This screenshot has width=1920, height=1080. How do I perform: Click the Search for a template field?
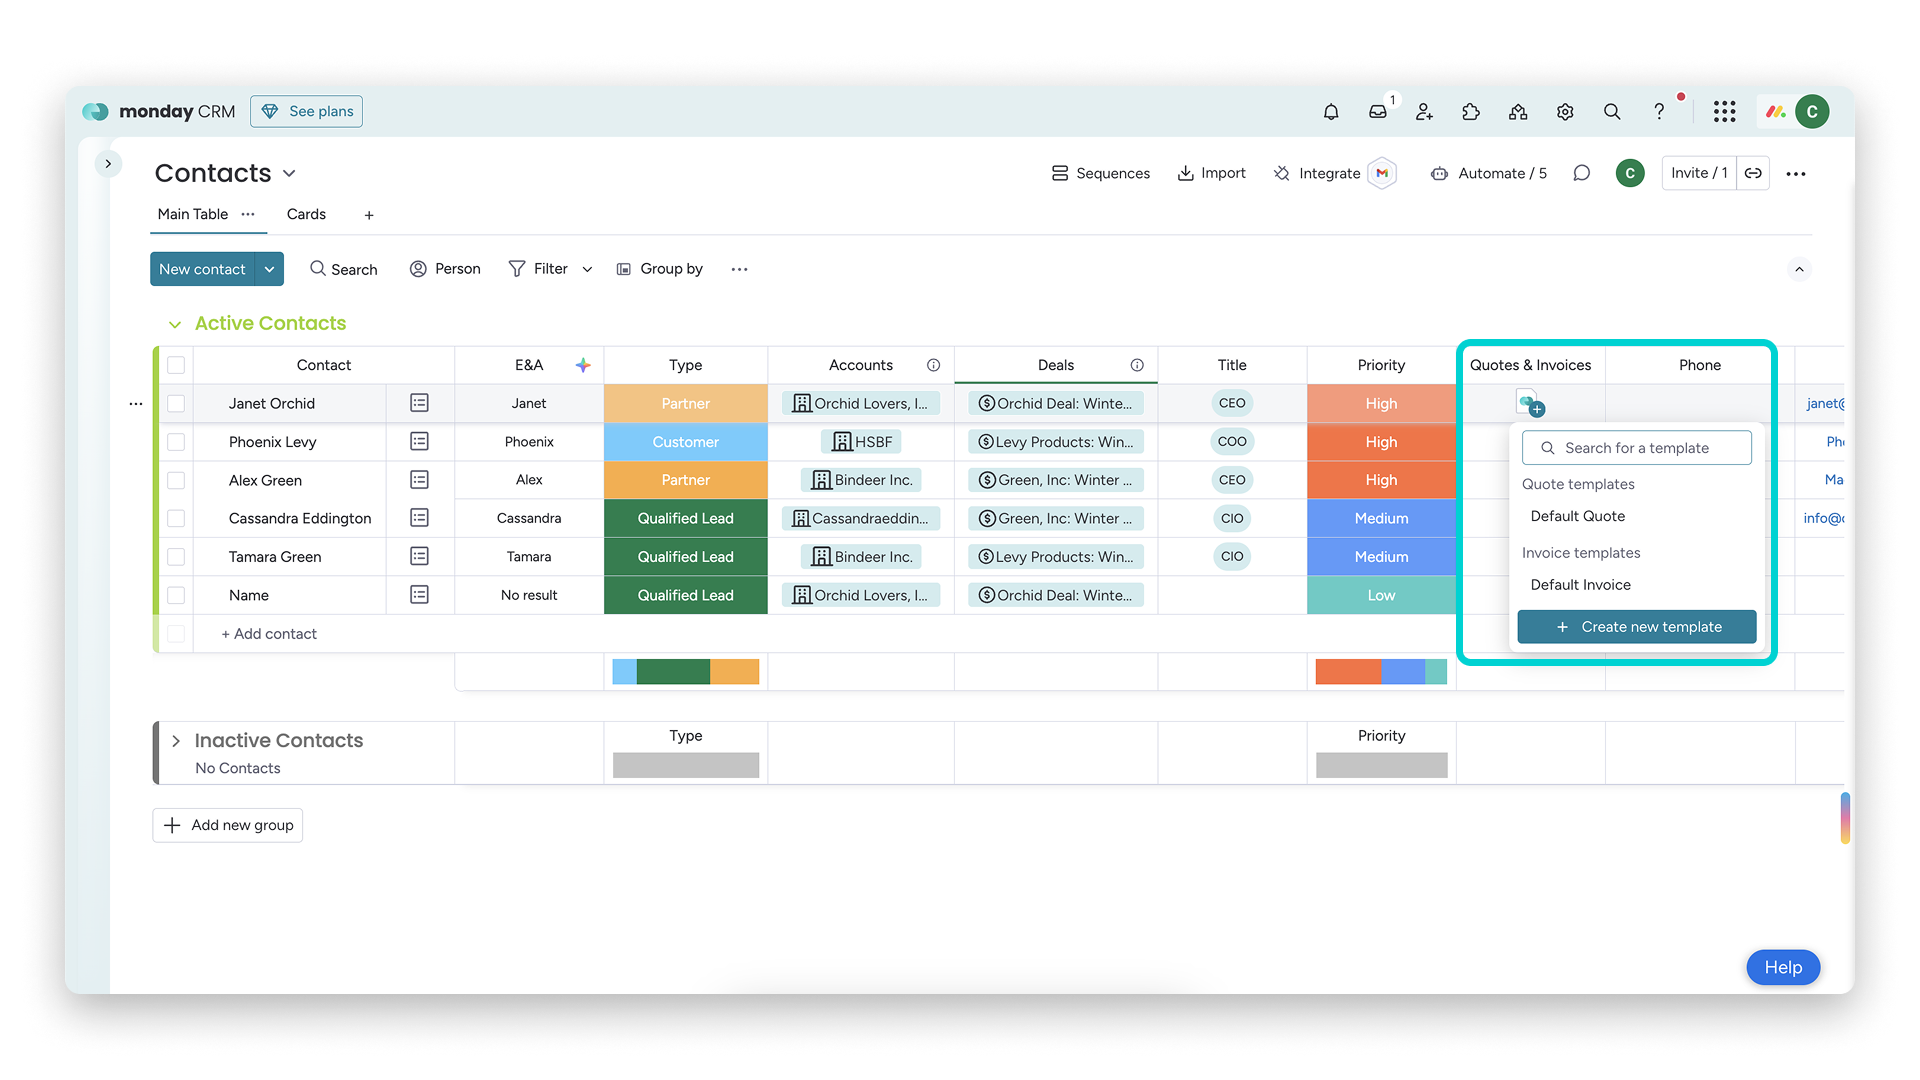1637,448
